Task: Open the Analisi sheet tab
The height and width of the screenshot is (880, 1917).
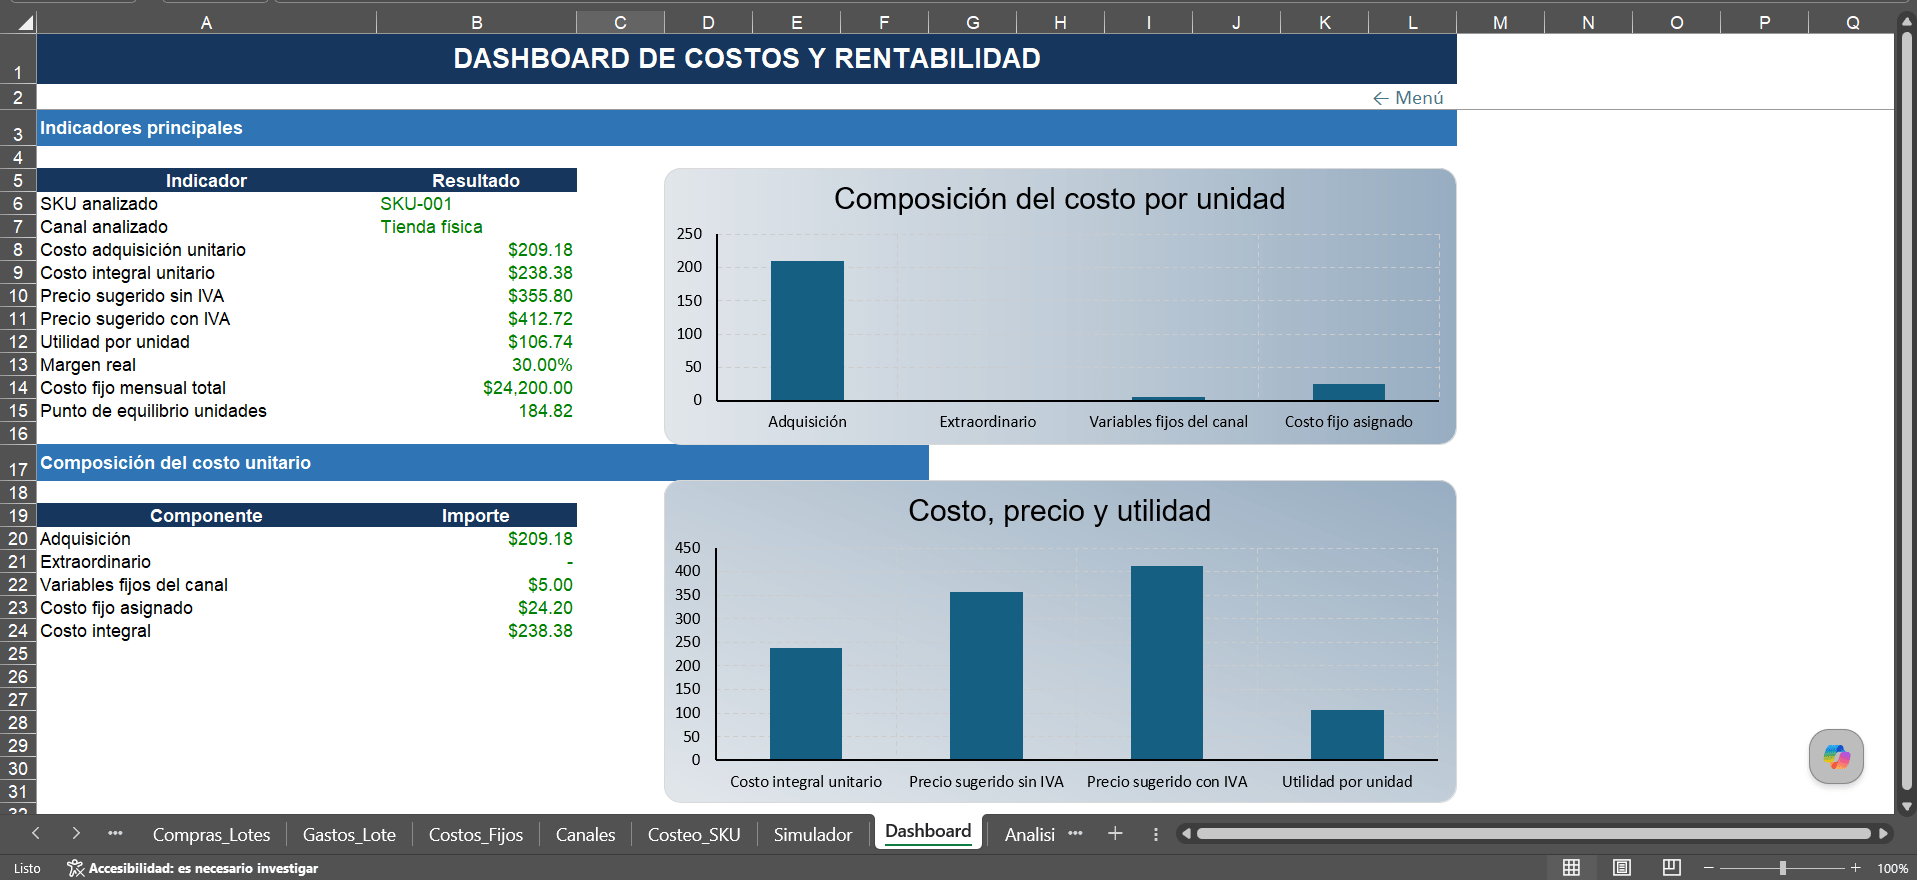Action: [x=1029, y=835]
